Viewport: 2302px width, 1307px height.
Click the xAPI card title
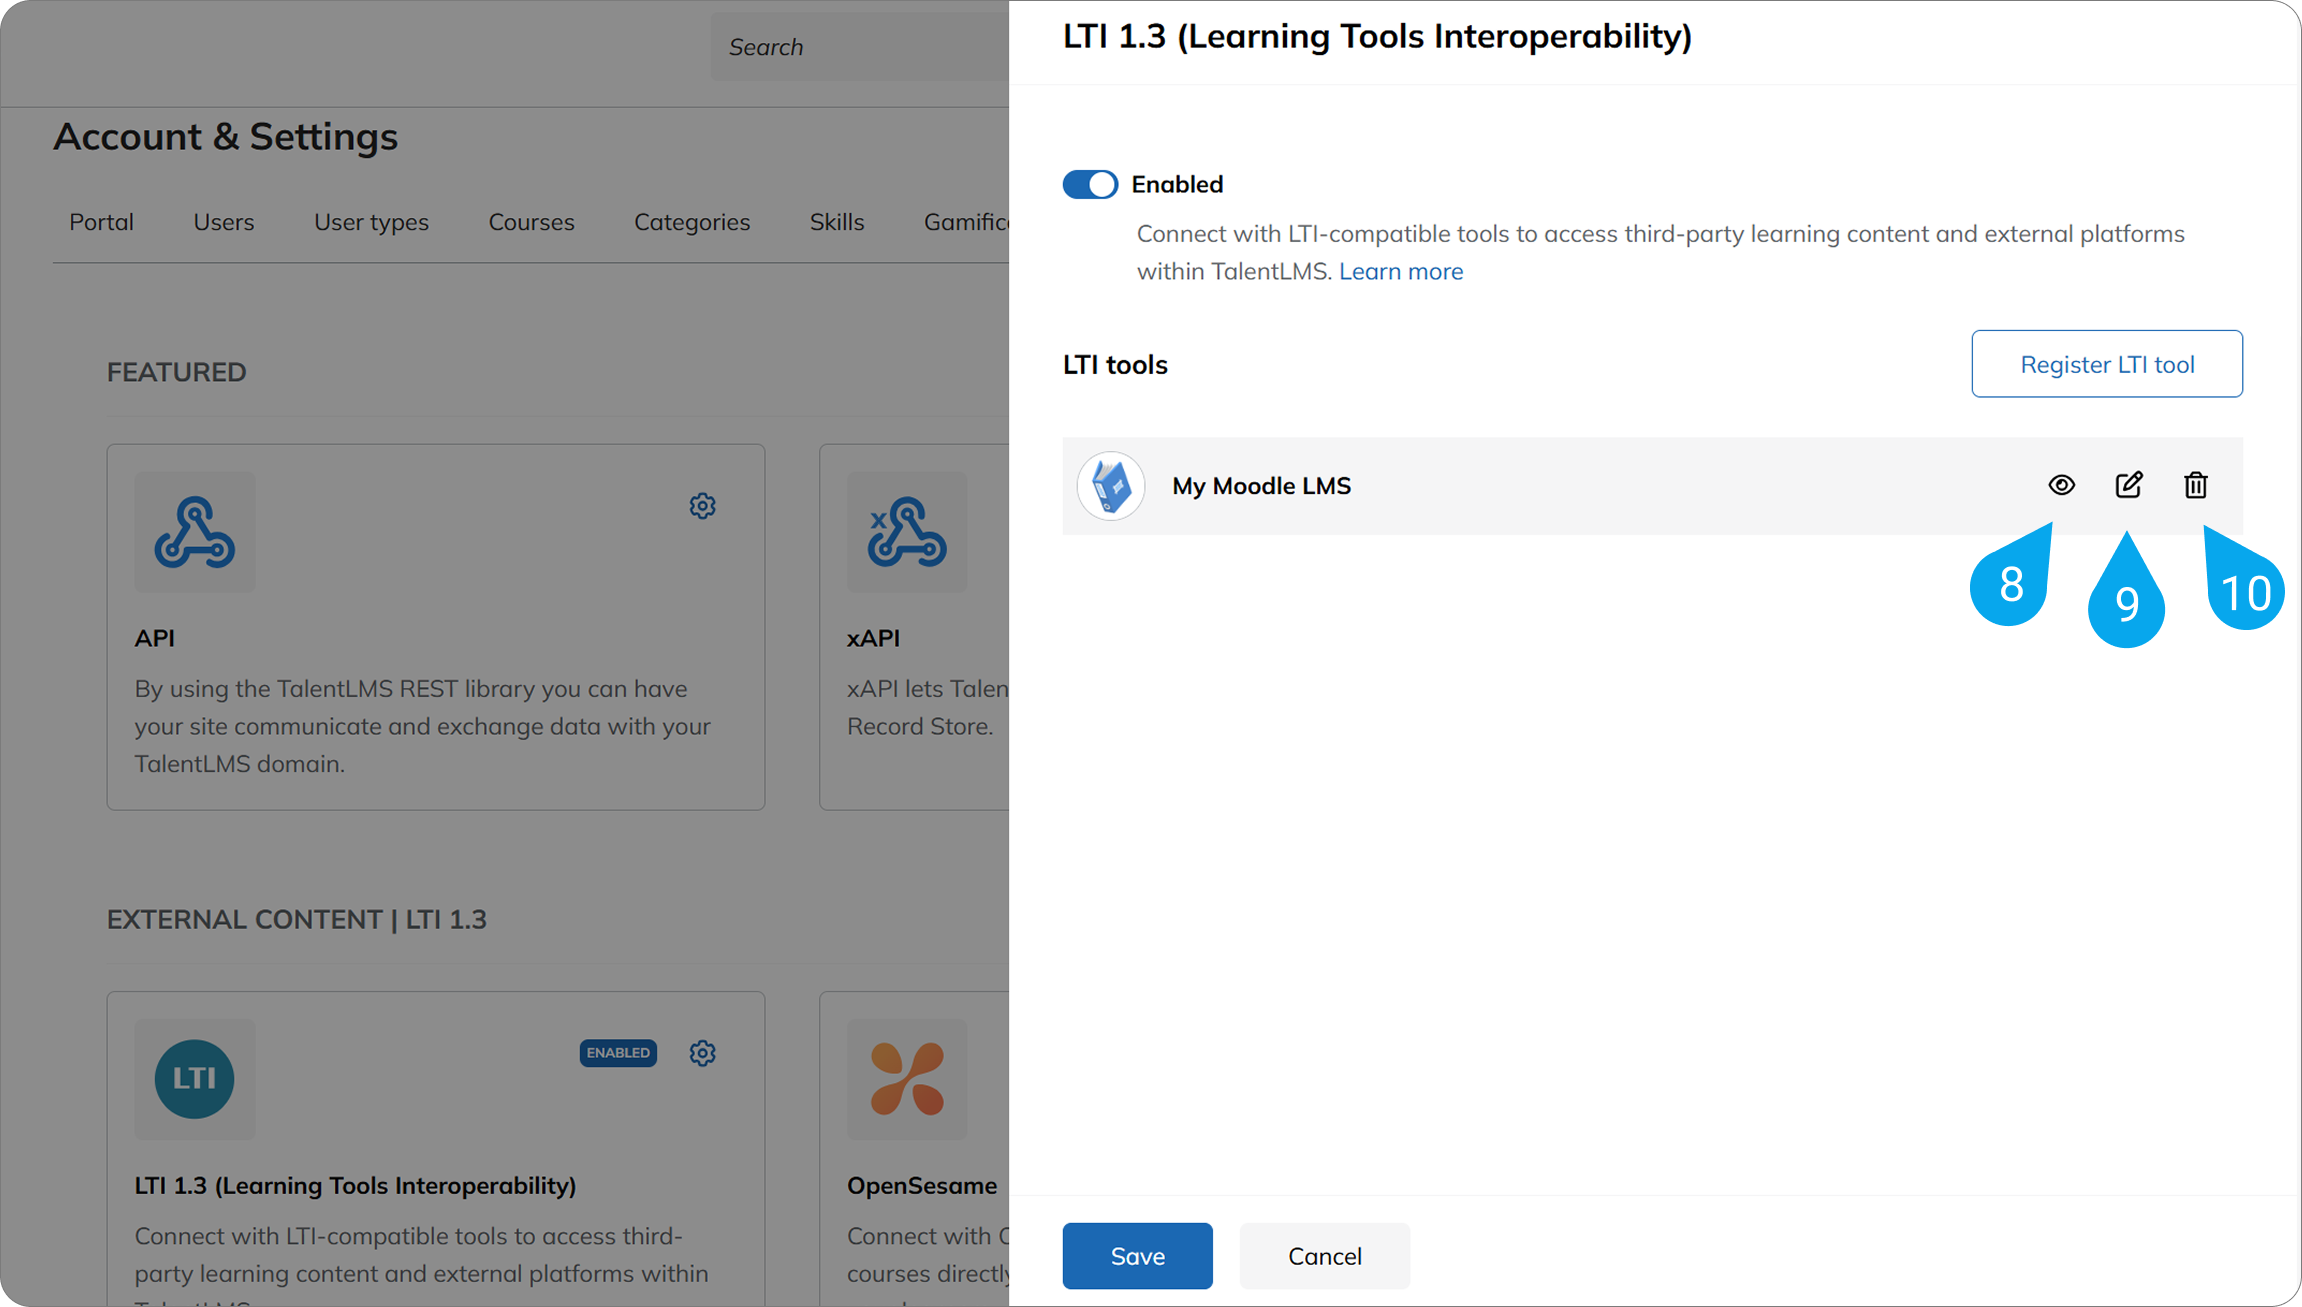[873, 638]
